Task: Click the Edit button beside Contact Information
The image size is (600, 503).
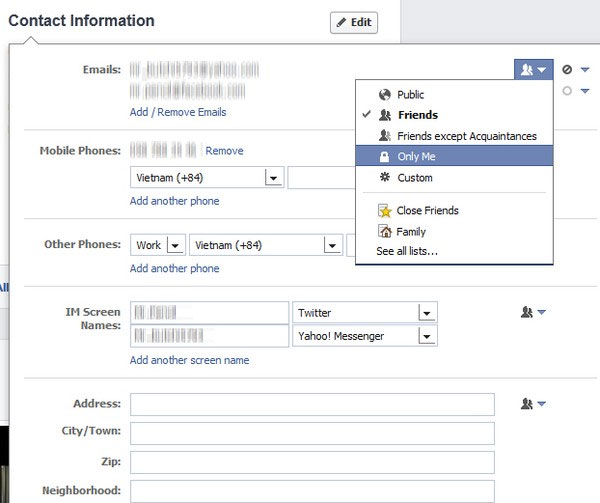Action: tap(354, 23)
